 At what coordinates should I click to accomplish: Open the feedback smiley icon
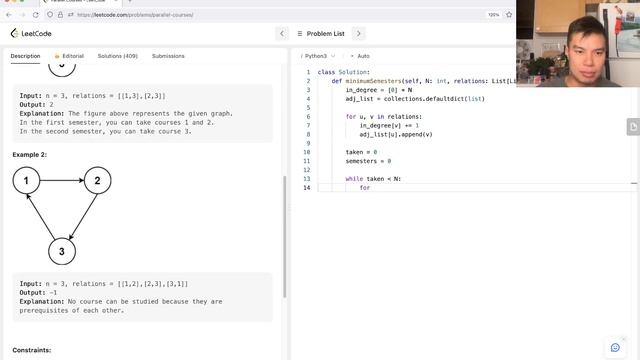coord(615,347)
